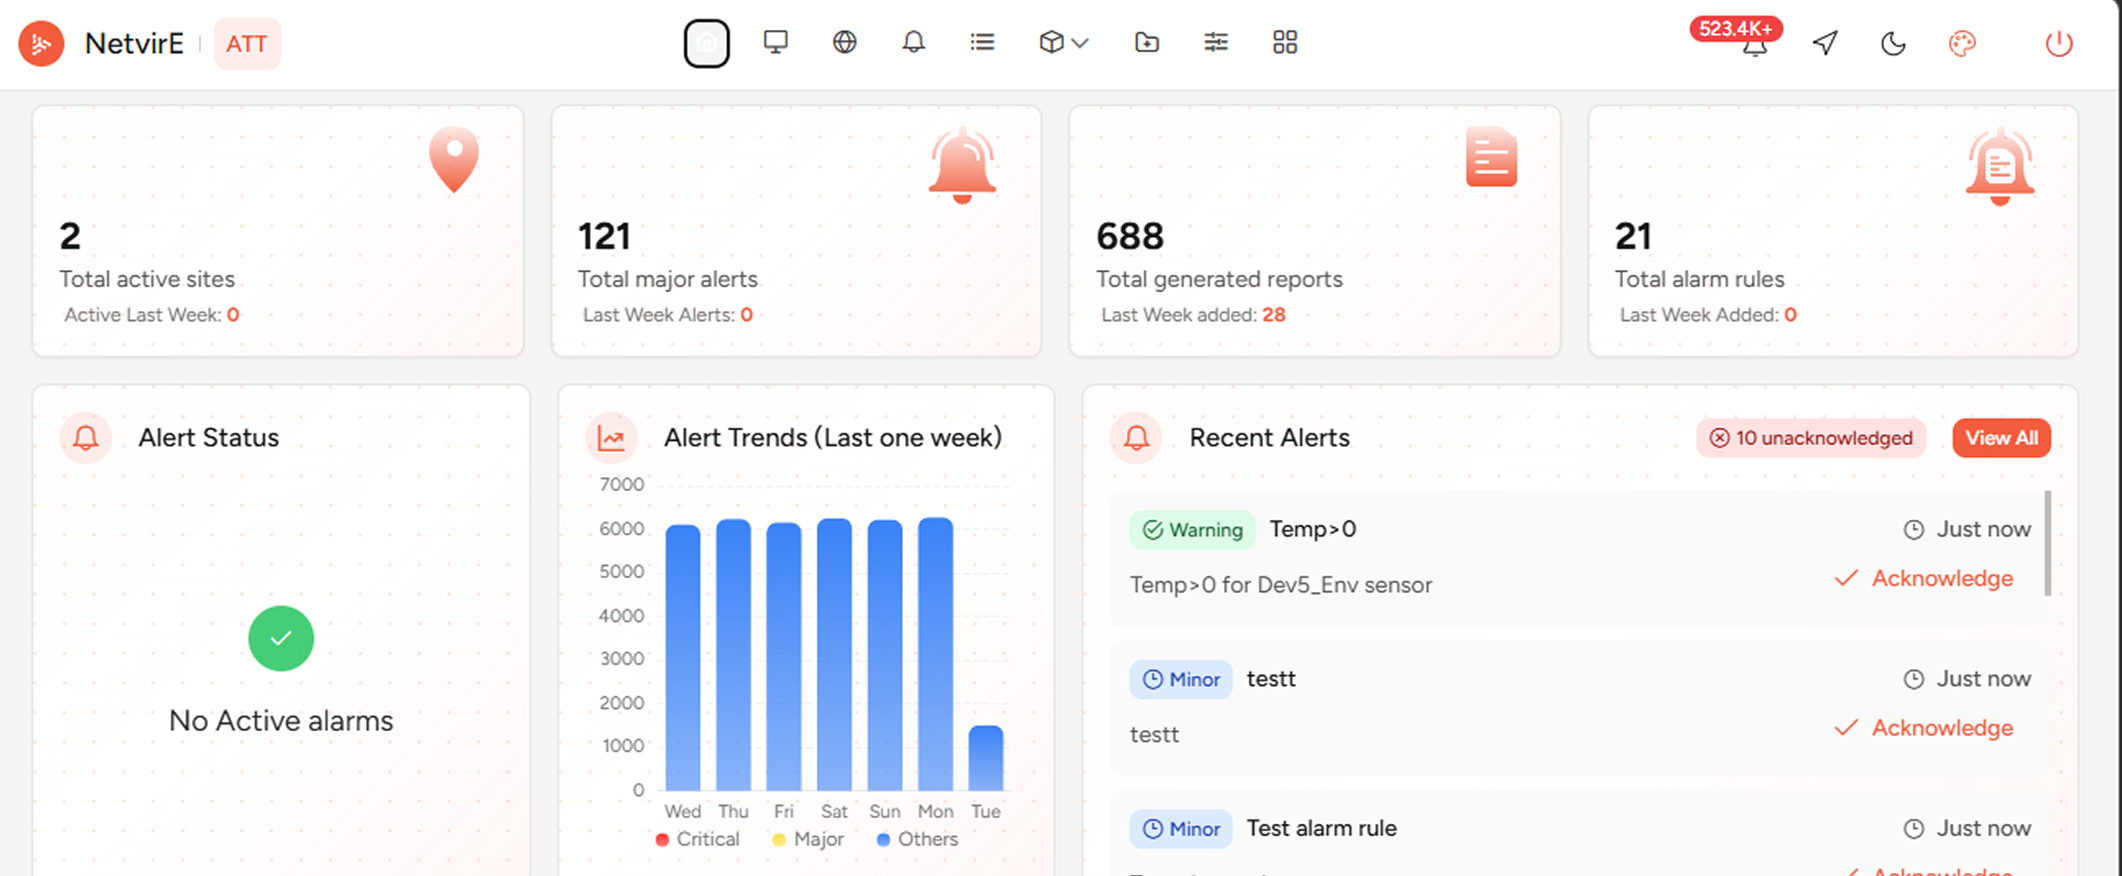The width and height of the screenshot is (2122, 876).
Task: Open the folder reports icon
Action: click(1147, 42)
